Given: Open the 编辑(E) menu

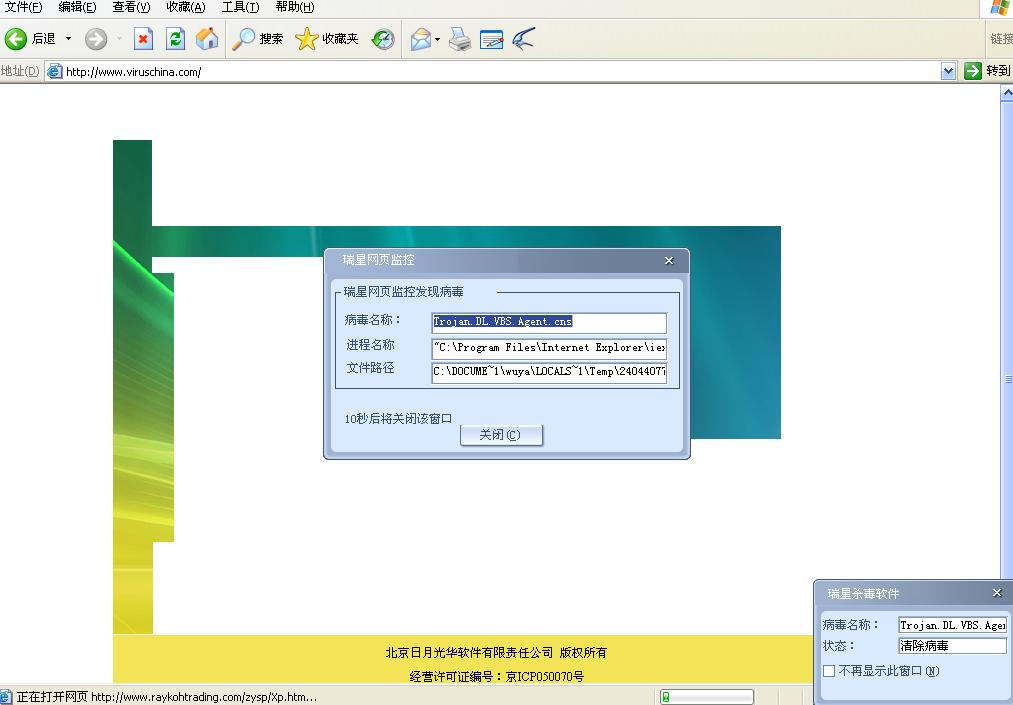Looking at the screenshot, I should point(77,7).
